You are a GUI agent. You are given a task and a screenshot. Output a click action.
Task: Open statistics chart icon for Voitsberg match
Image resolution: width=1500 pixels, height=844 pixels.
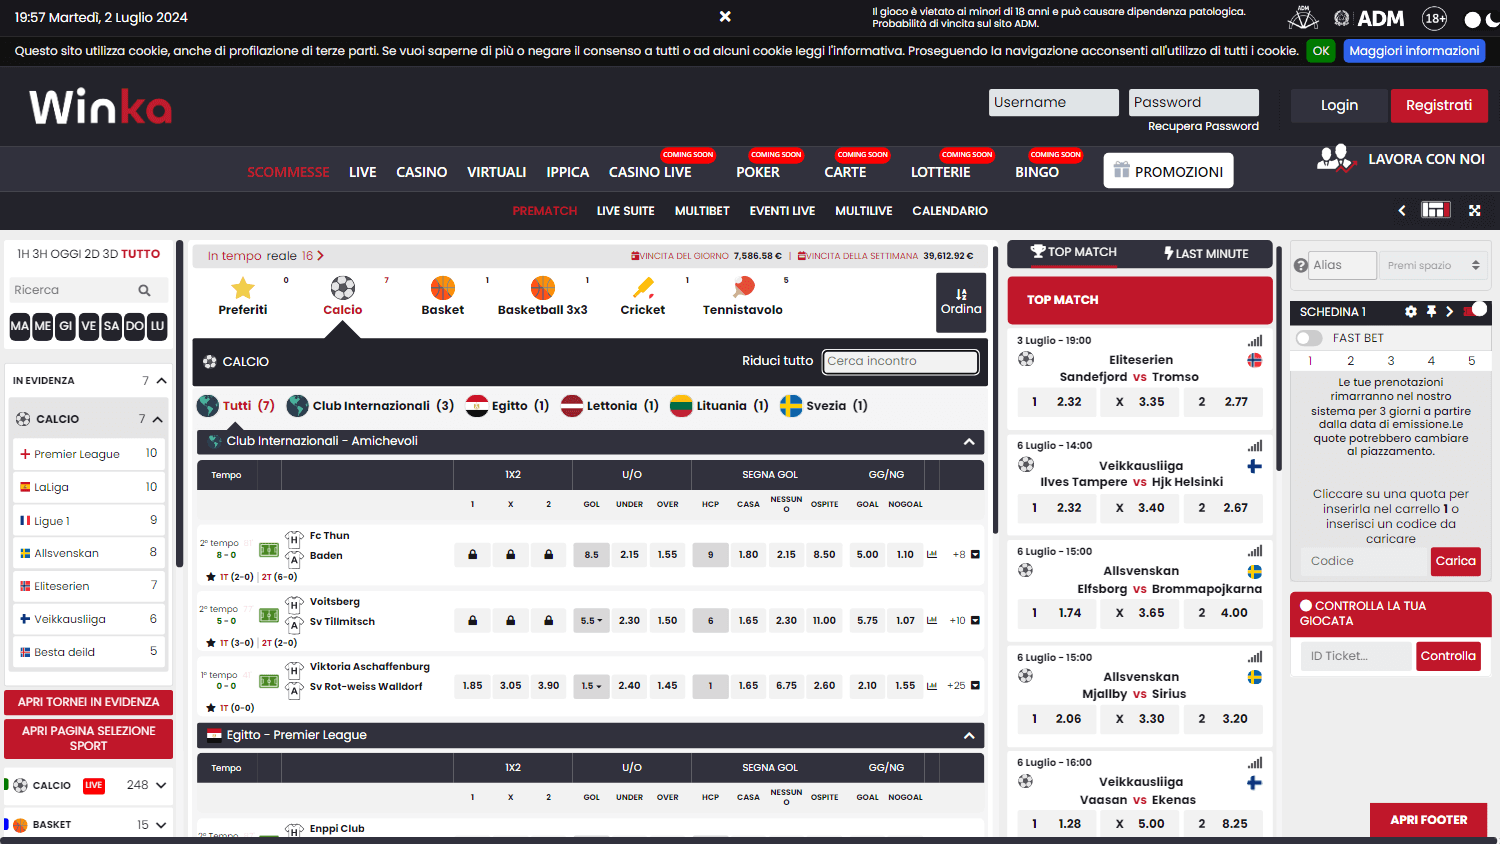[932, 620]
